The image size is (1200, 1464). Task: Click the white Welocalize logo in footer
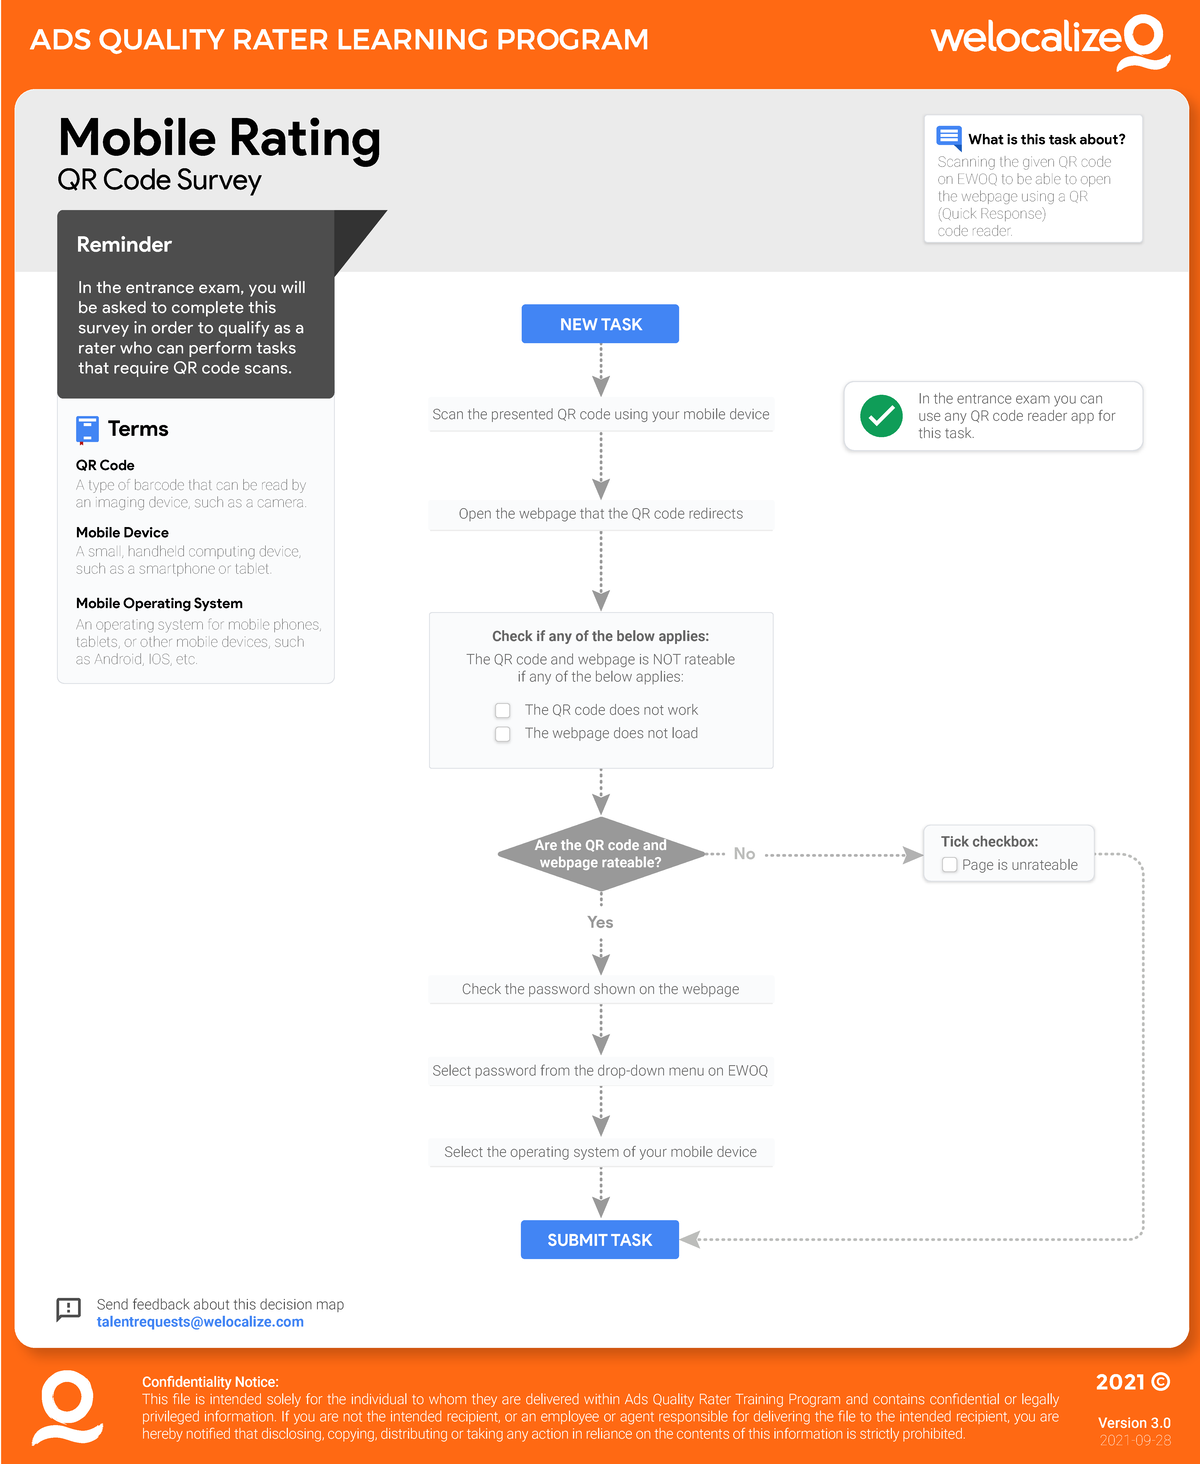pos(67,1407)
